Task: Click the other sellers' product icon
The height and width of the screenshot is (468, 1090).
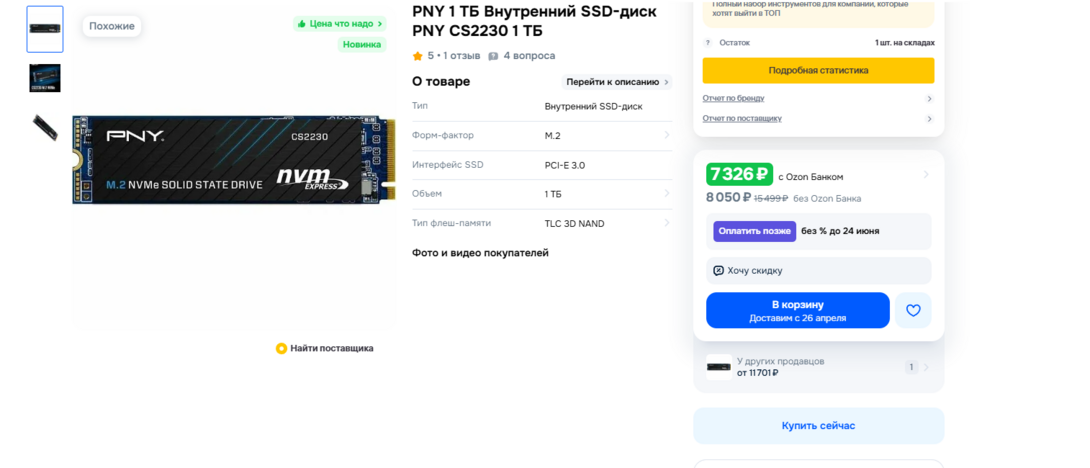Action: [x=718, y=367]
